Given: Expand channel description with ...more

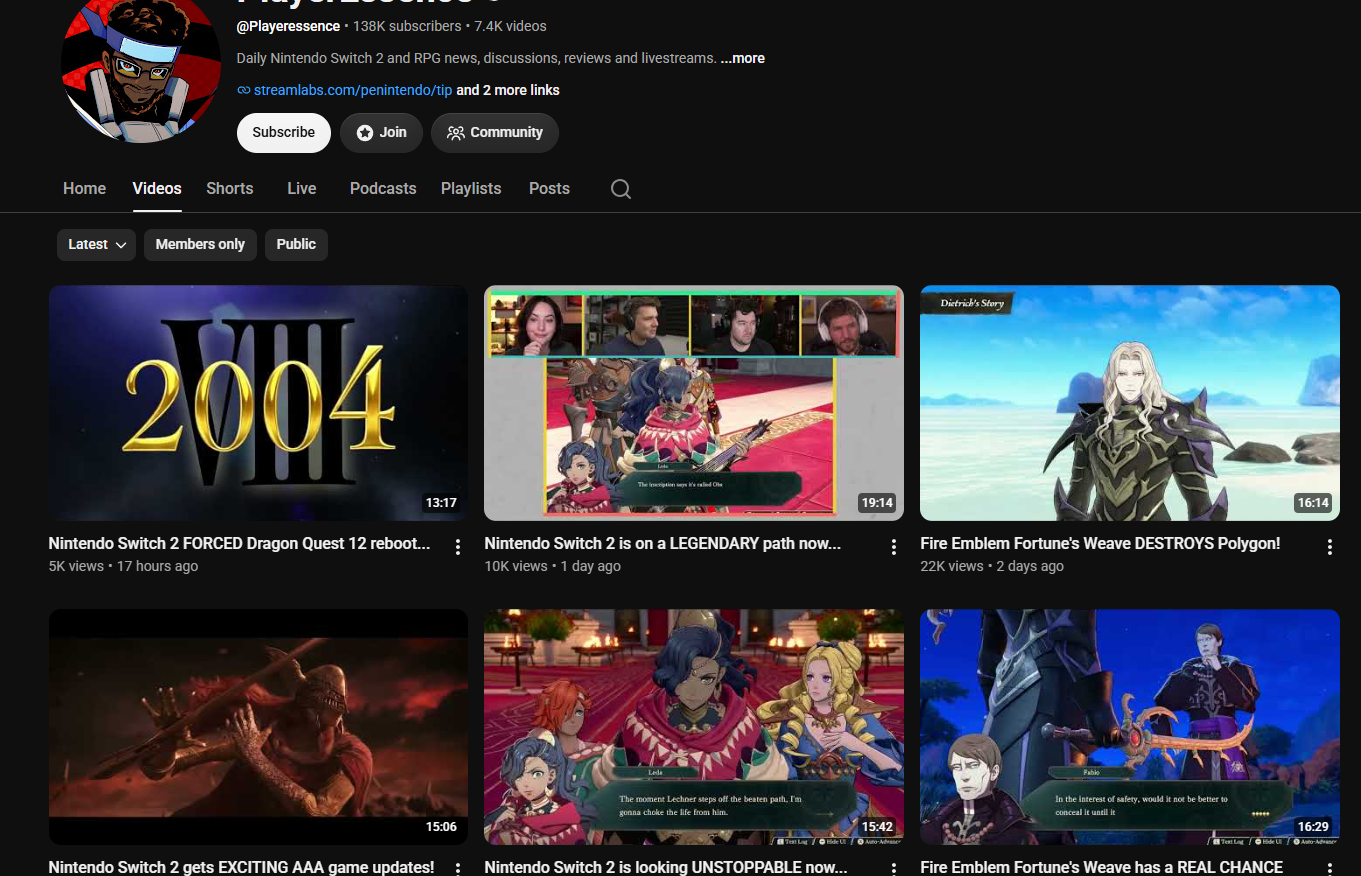Looking at the screenshot, I should [x=743, y=58].
